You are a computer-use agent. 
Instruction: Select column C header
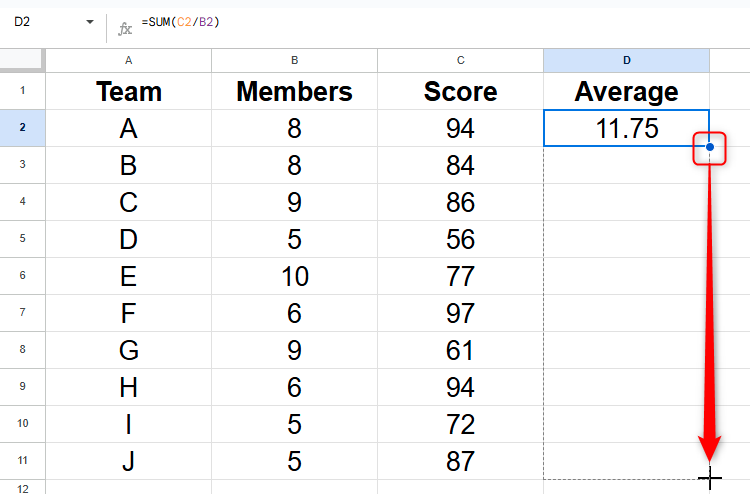[x=460, y=61]
